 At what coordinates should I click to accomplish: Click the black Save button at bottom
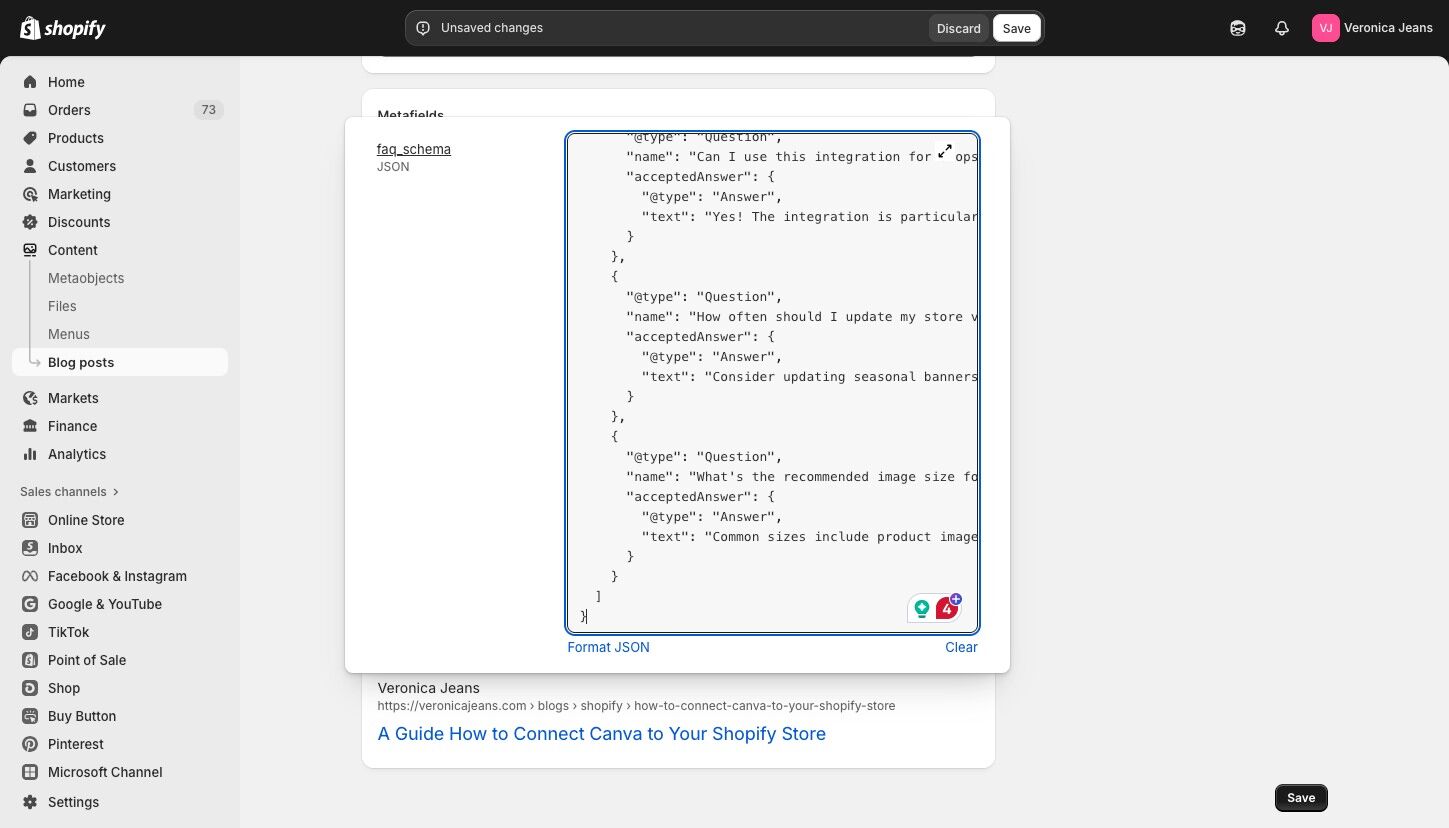[x=1301, y=798]
